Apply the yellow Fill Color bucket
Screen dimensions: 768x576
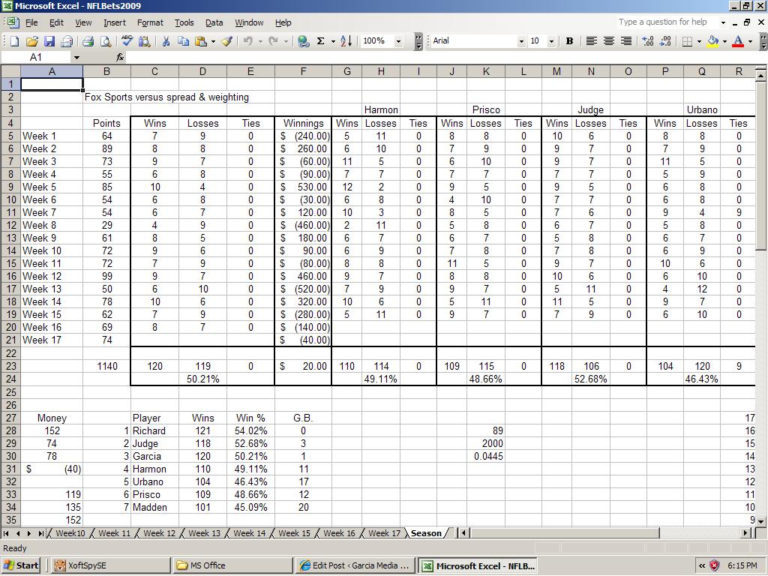[x=713, y=42]
